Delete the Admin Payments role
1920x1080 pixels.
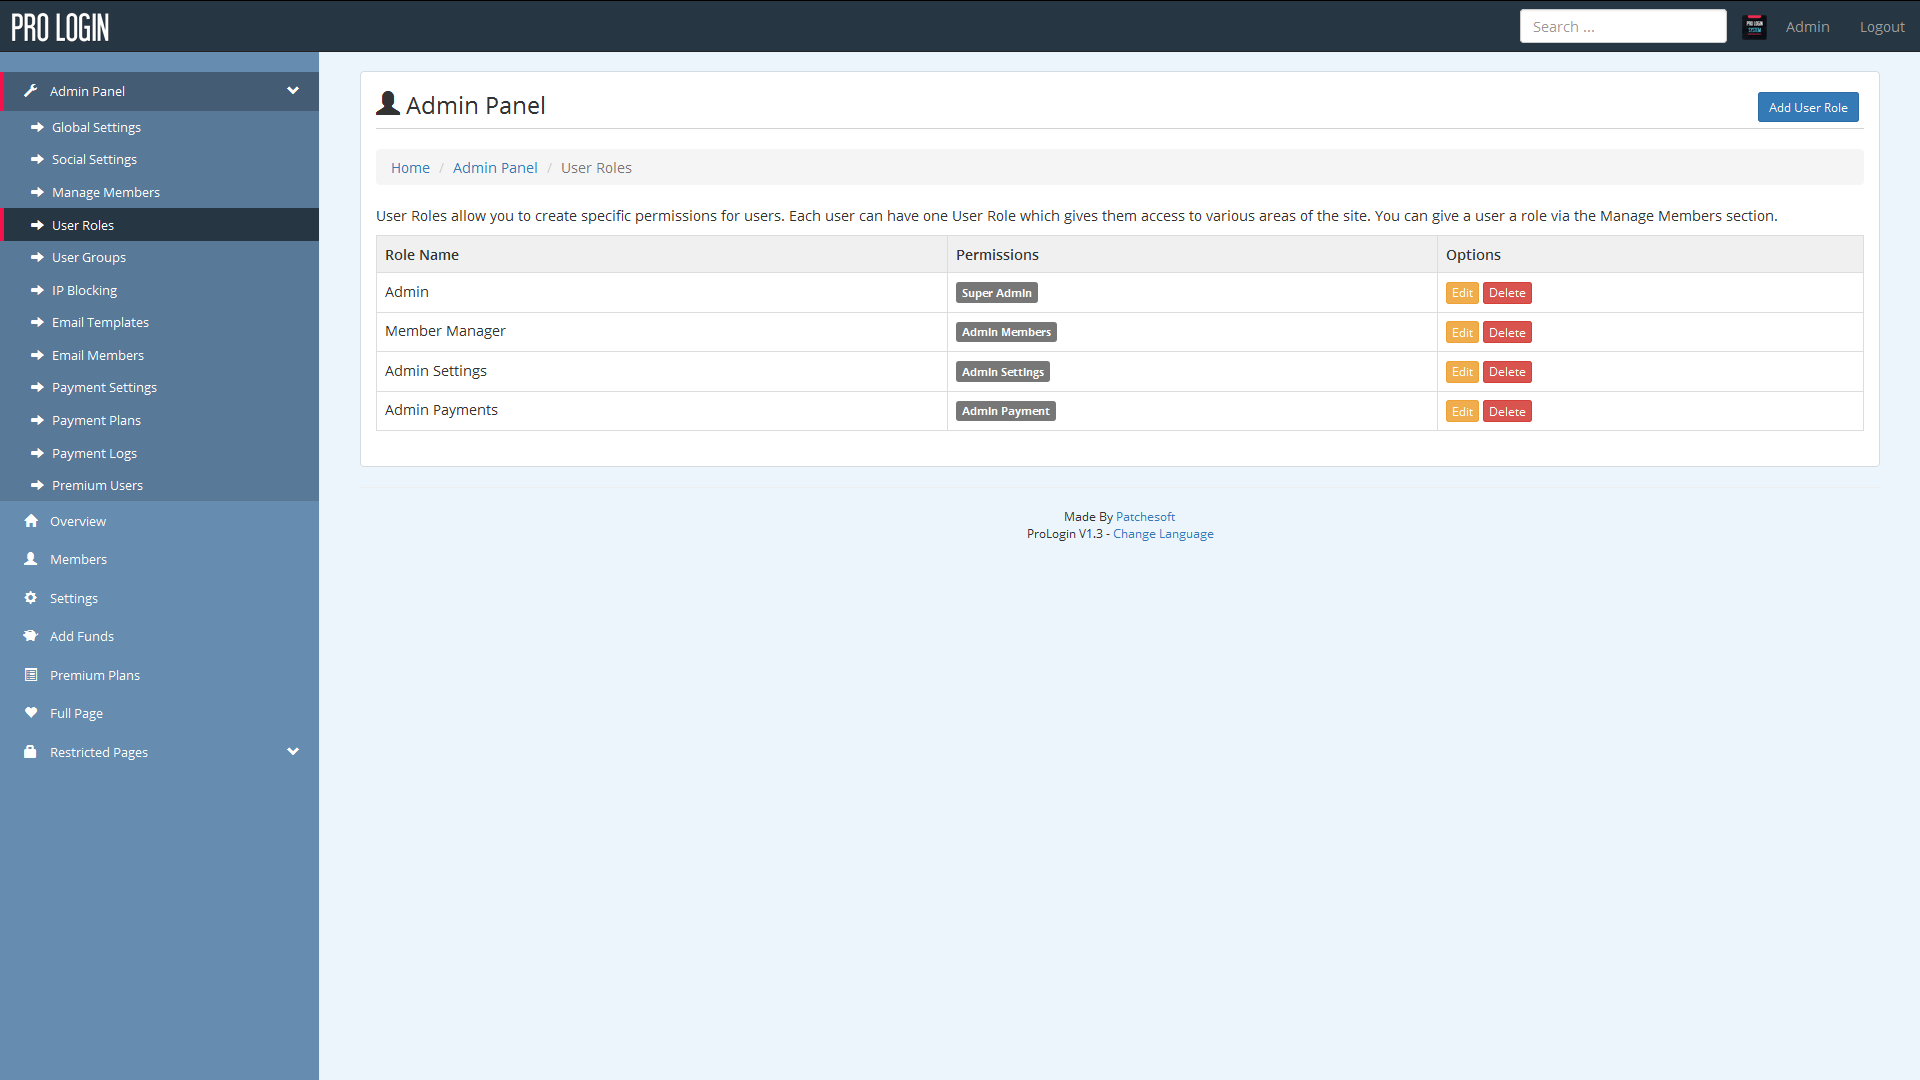coord(1506,412)
